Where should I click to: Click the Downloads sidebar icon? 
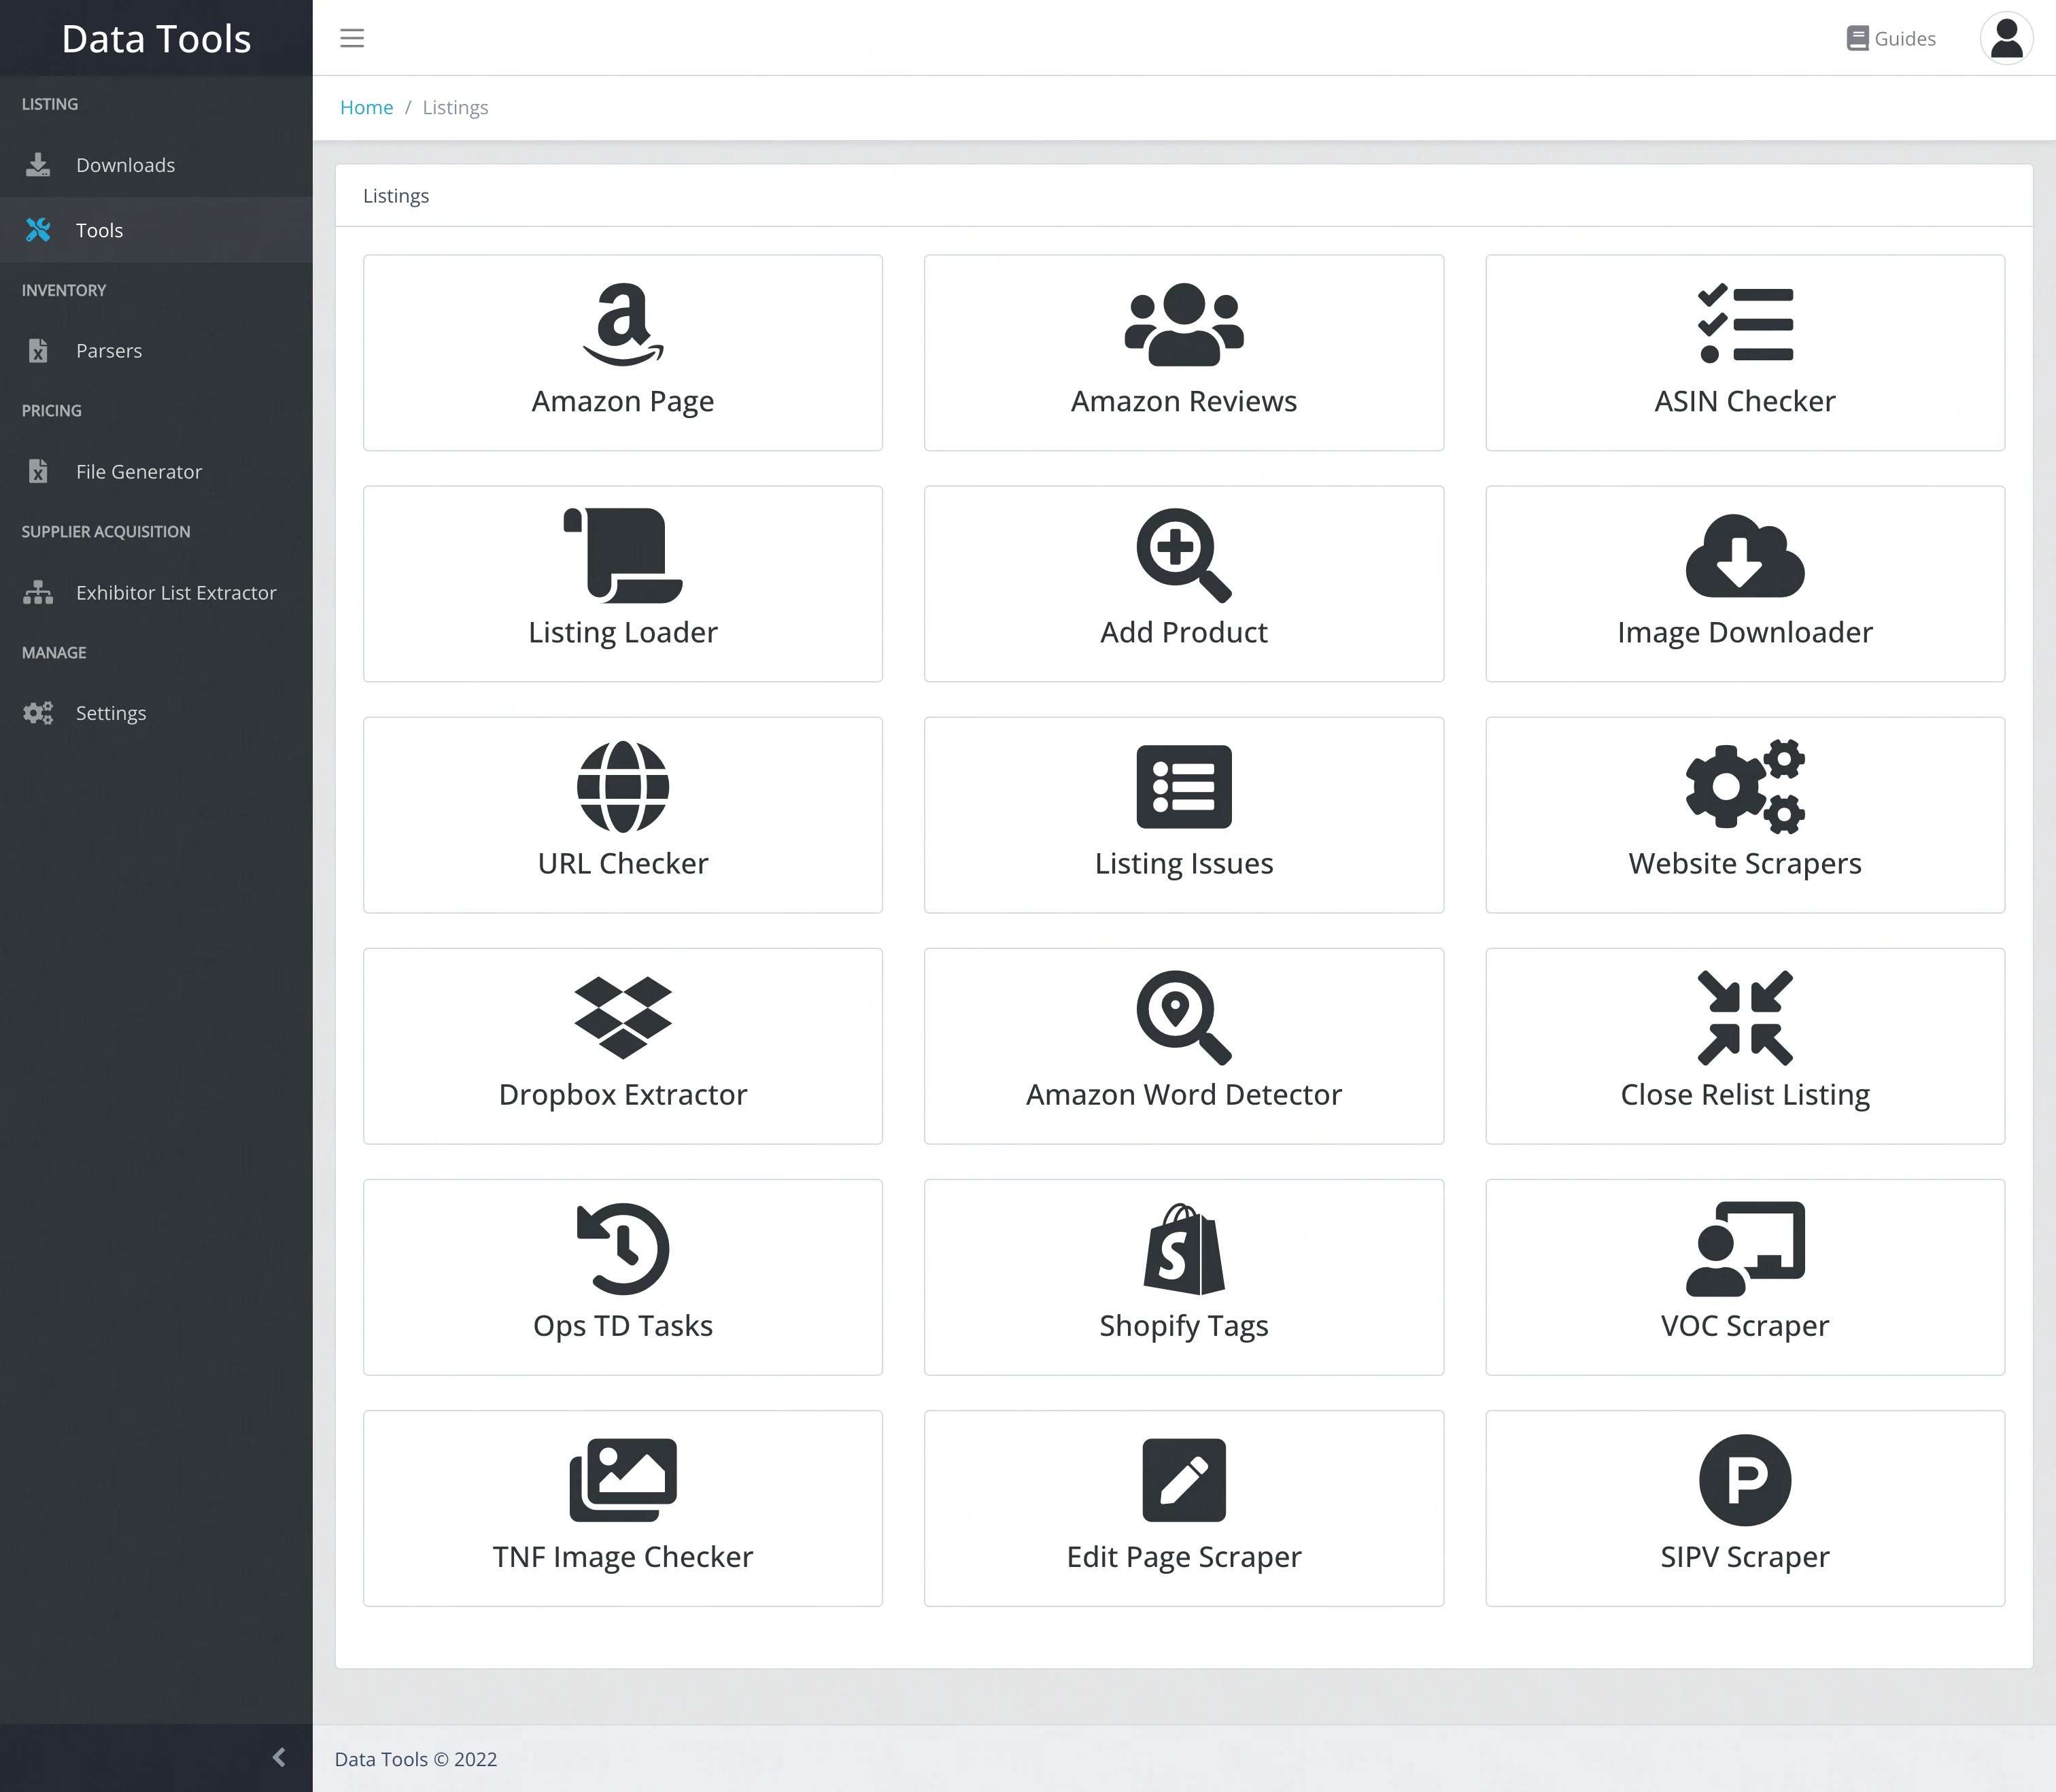pos(38,165)
